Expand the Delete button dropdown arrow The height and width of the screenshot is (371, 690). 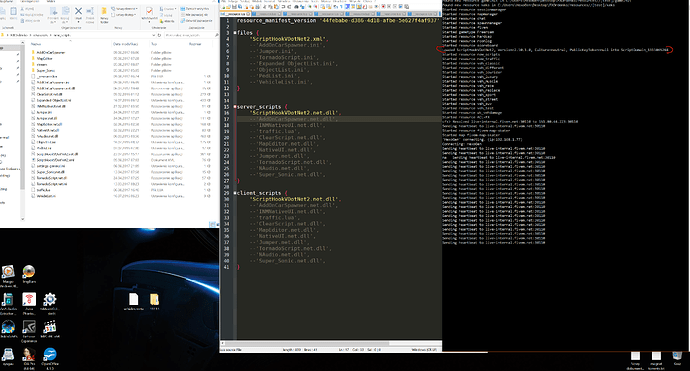(78, 22)
